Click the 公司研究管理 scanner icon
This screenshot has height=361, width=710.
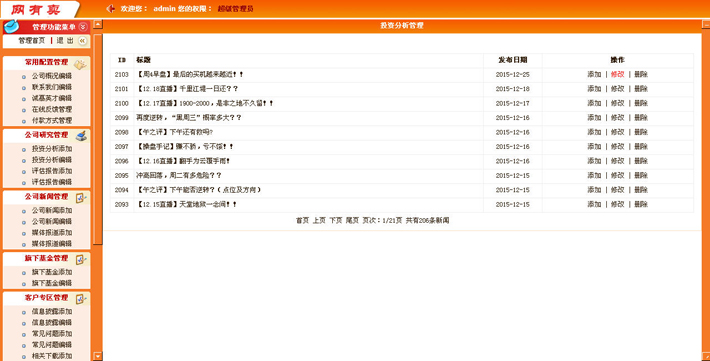(81, 135)
